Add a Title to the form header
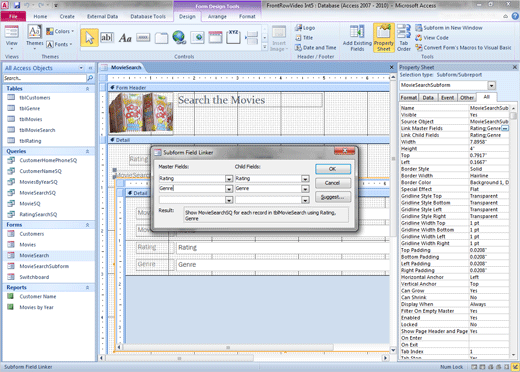Screen dimensions: 520x372 click(x=304, y=38)
